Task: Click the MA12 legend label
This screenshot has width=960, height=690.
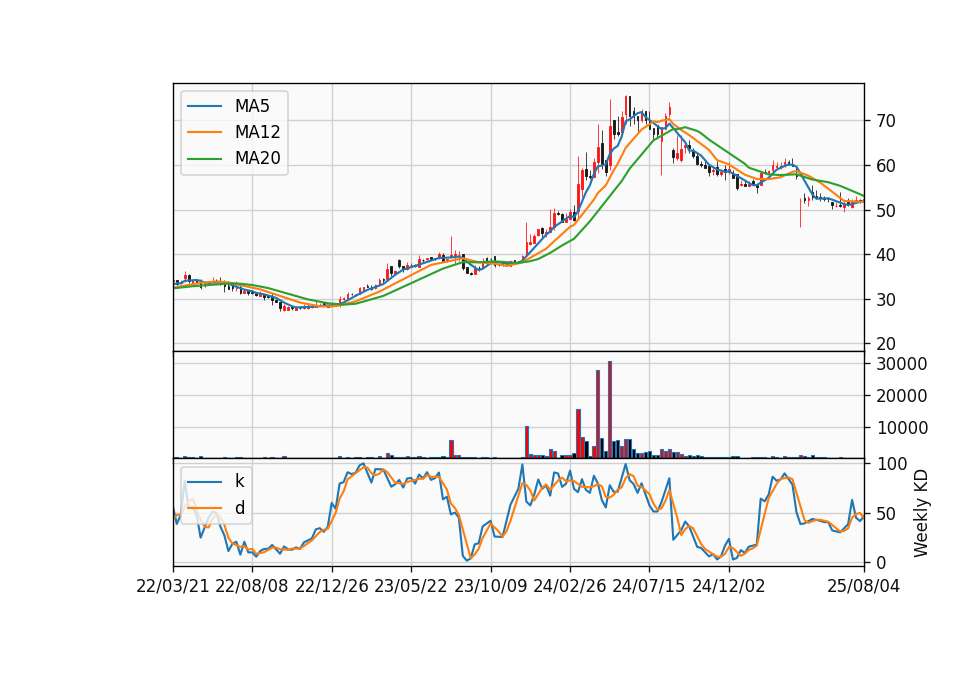Action: click(x=257, y=132)
